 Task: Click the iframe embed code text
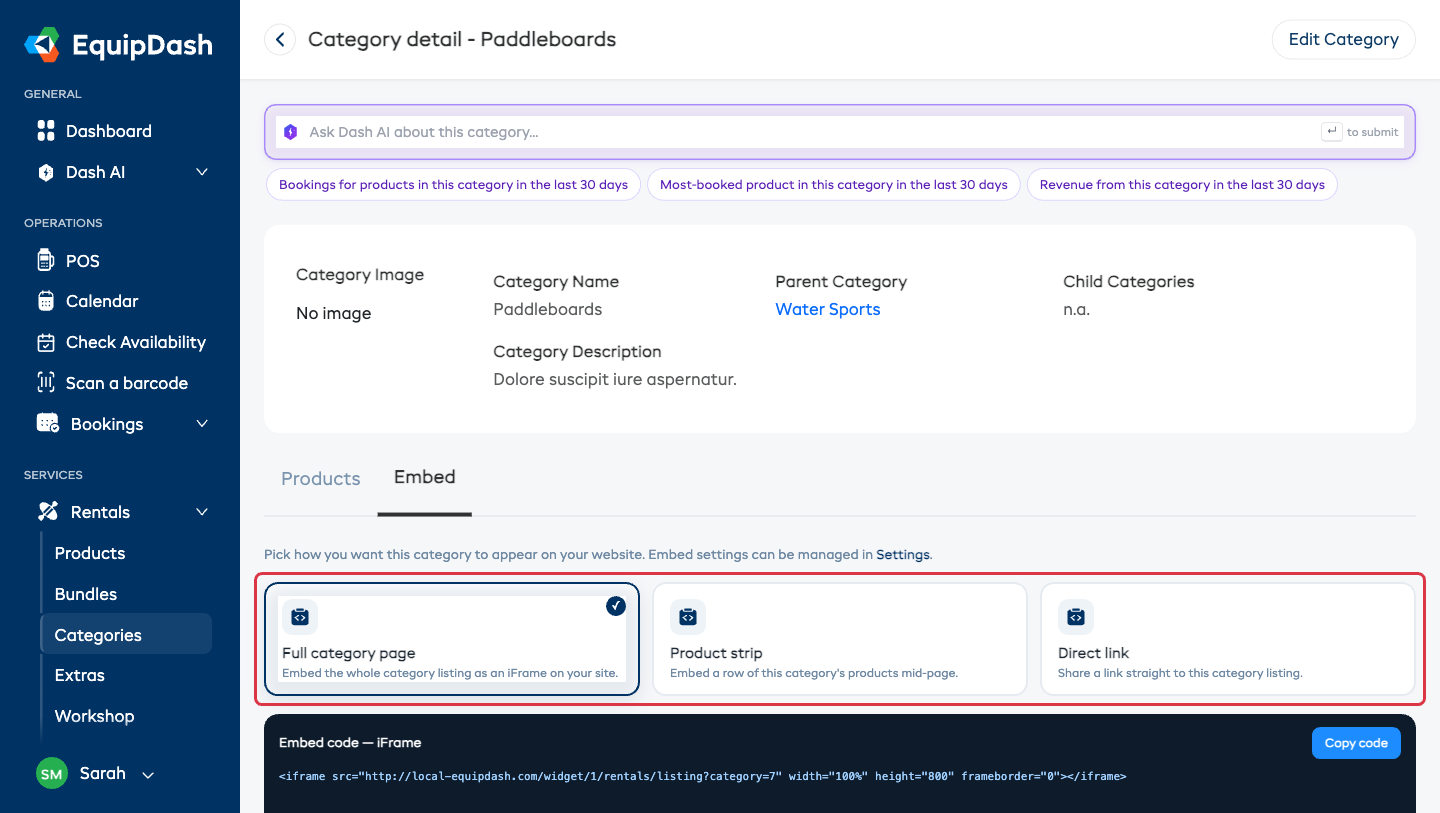(x=703, y=776)
